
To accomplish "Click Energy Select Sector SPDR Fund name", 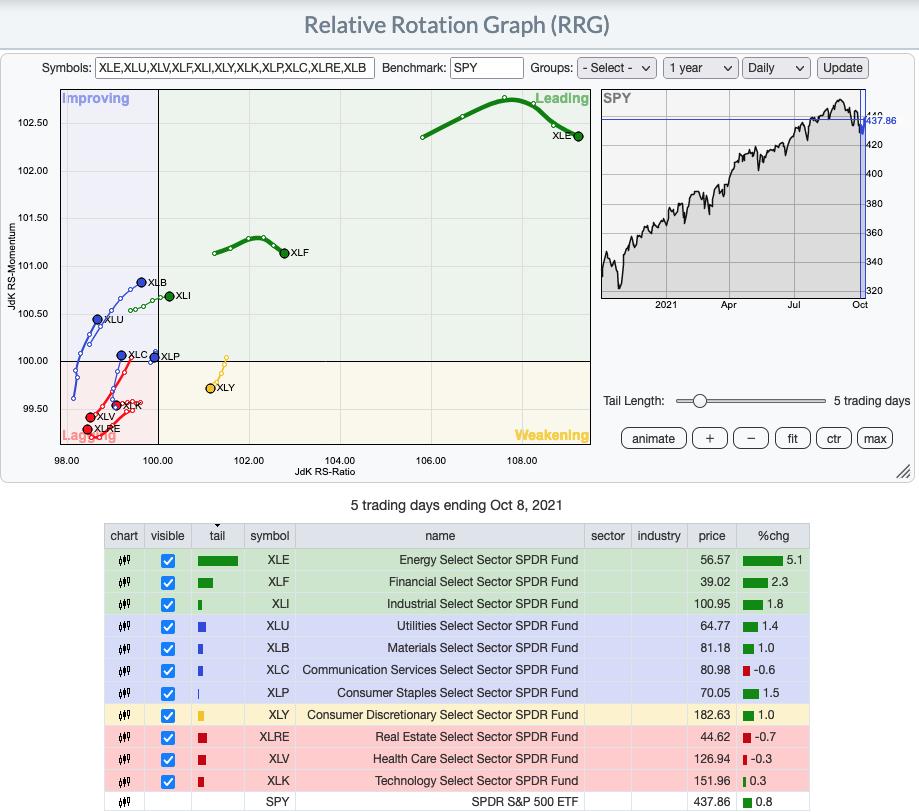I will (489, 560).
